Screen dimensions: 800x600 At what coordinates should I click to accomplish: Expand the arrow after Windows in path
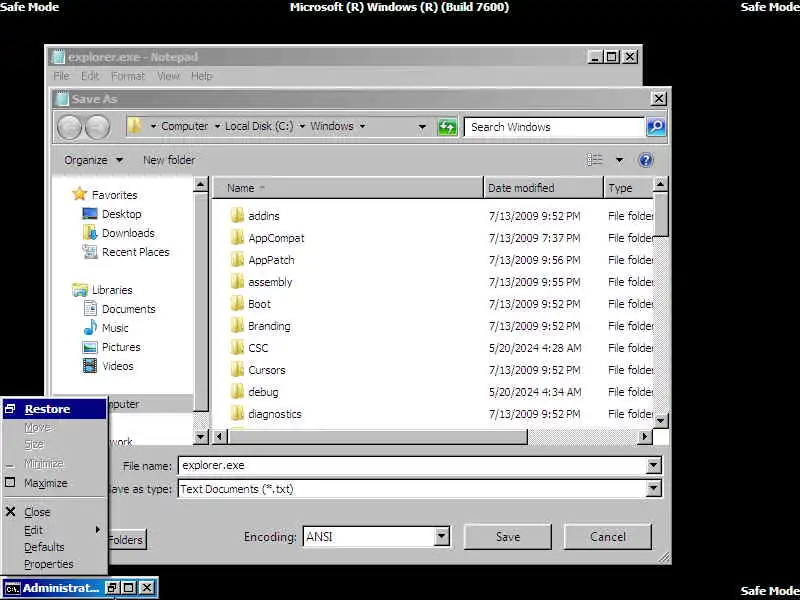click(x=362, y=126)
